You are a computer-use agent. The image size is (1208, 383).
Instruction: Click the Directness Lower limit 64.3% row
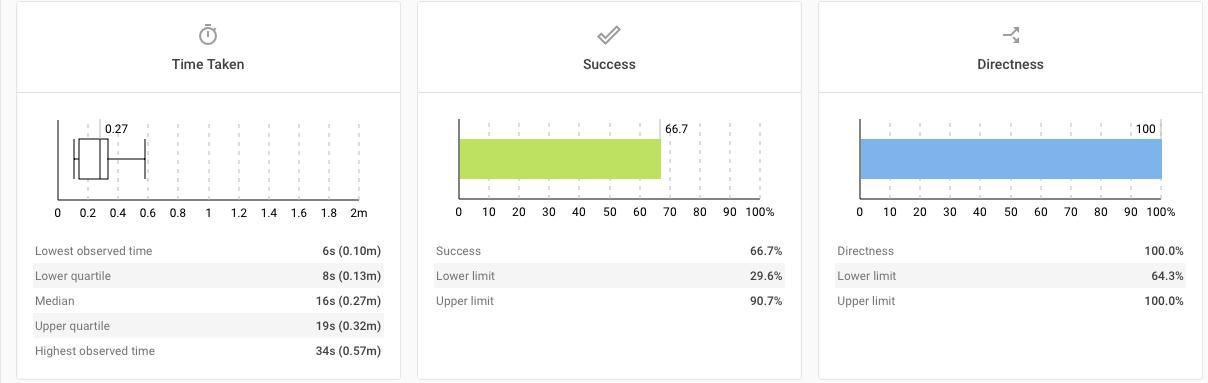click(1010, 276)
